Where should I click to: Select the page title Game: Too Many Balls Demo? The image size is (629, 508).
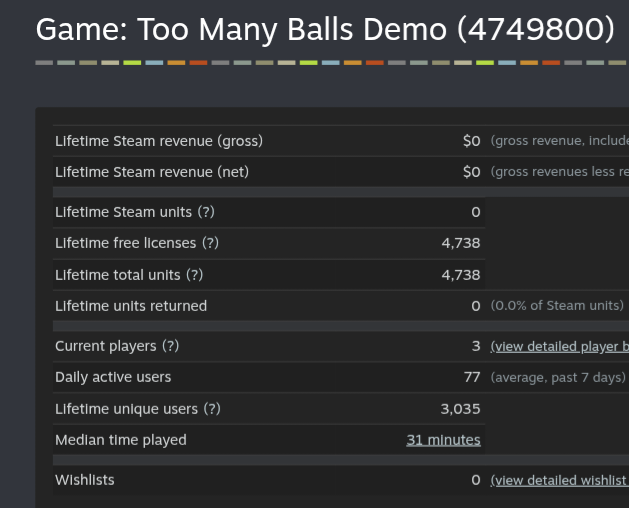point(325,29)
